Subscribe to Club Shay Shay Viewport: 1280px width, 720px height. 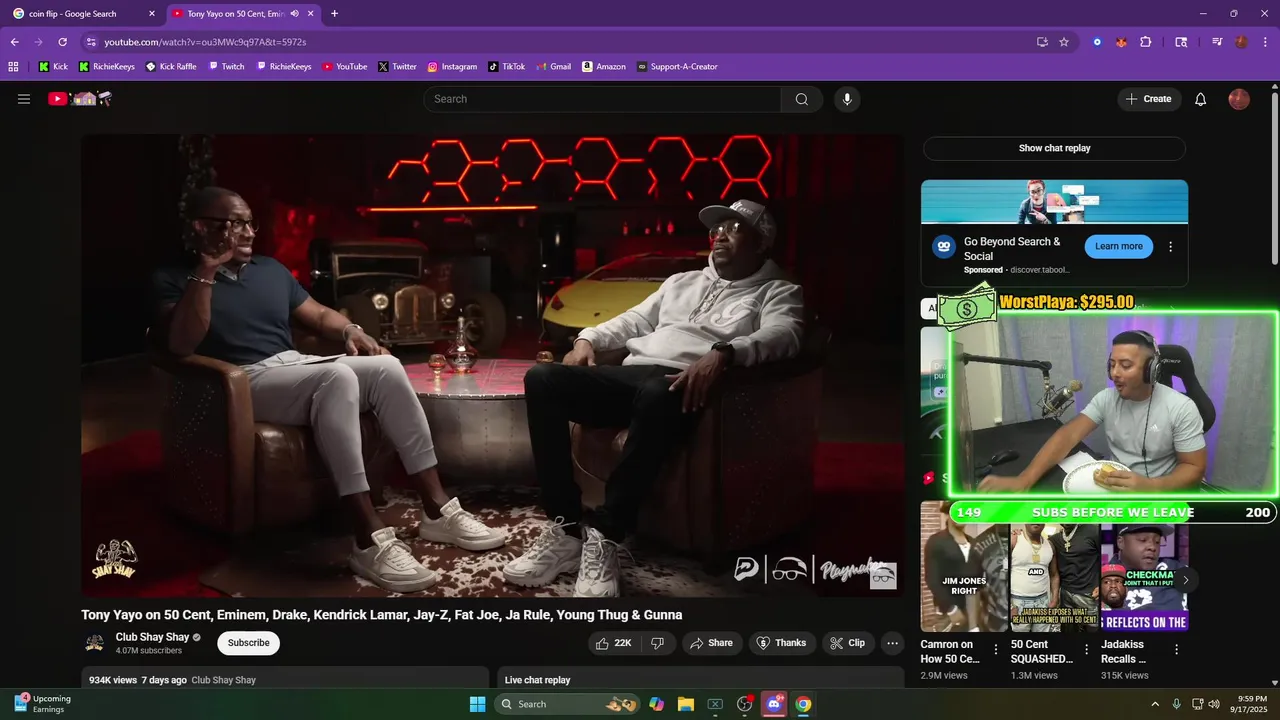click(248, 643)
